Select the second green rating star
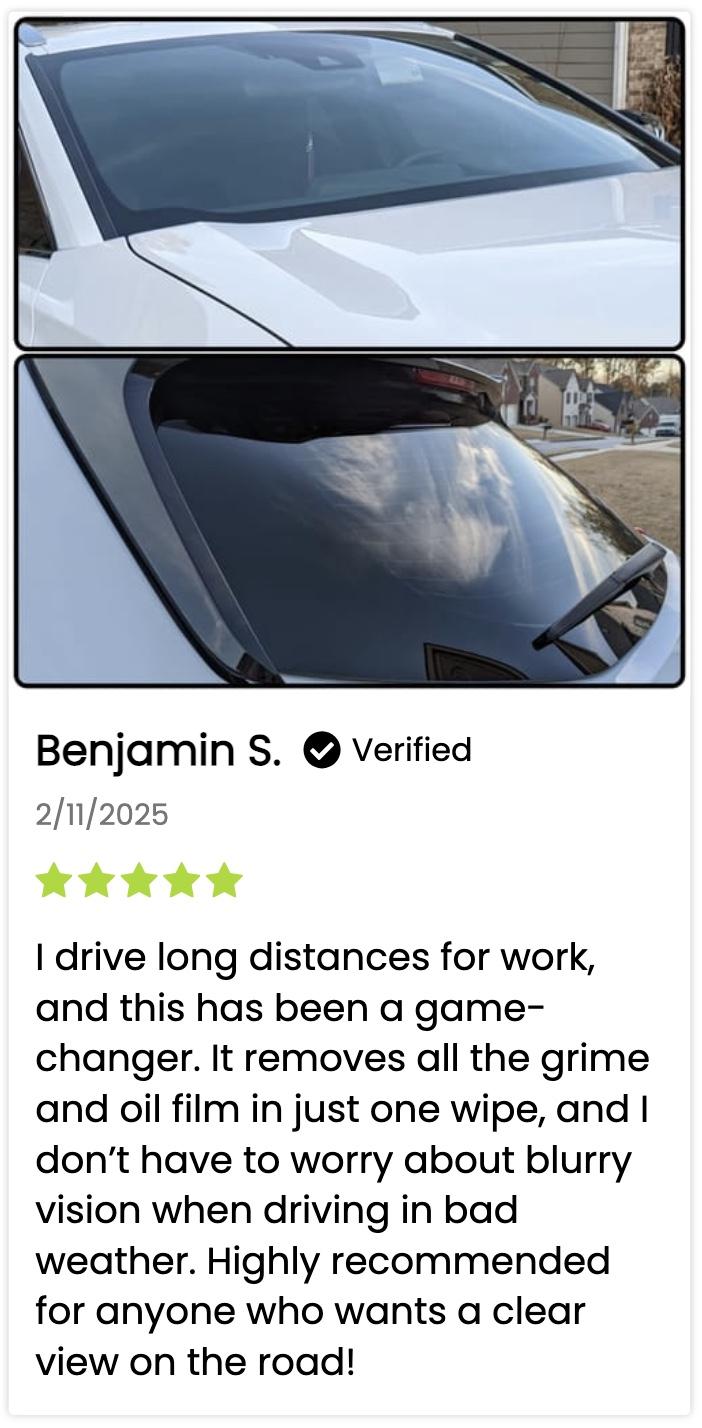702x1428 pixels. [96, 881]
